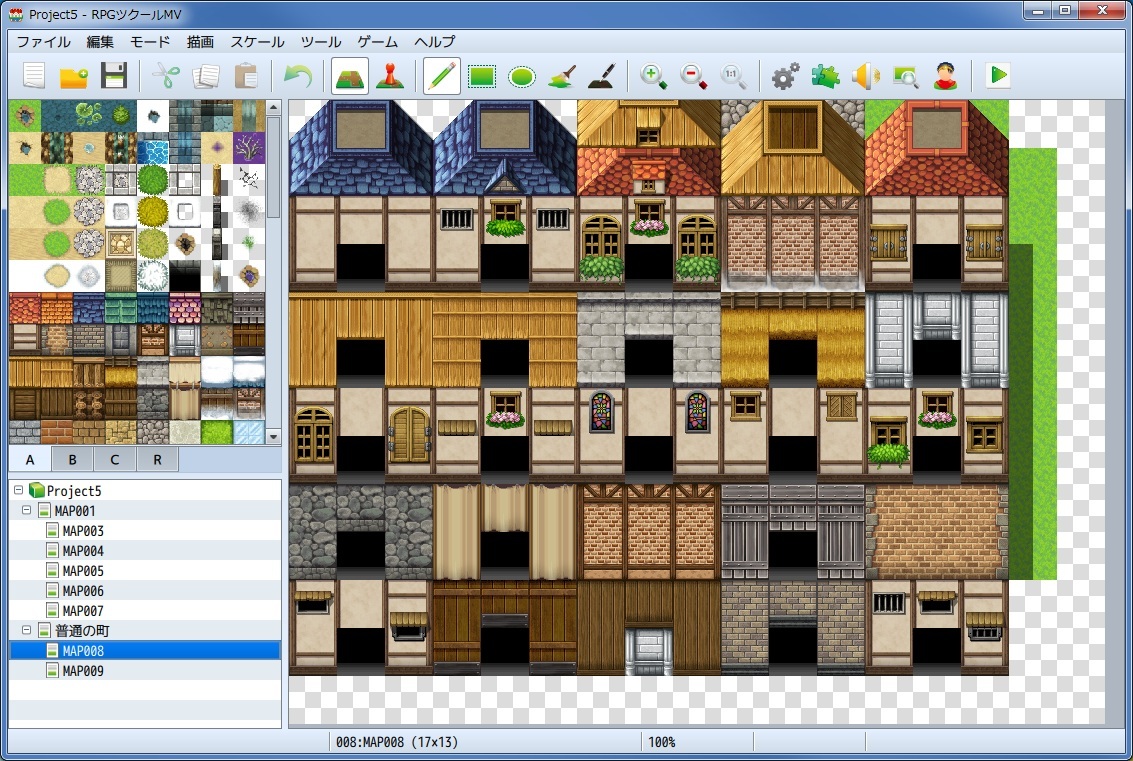Viewport: 1133px width, 761px height.
Task: Click the tileset palette scroll-down arrow
Action: tap(273, 436)
